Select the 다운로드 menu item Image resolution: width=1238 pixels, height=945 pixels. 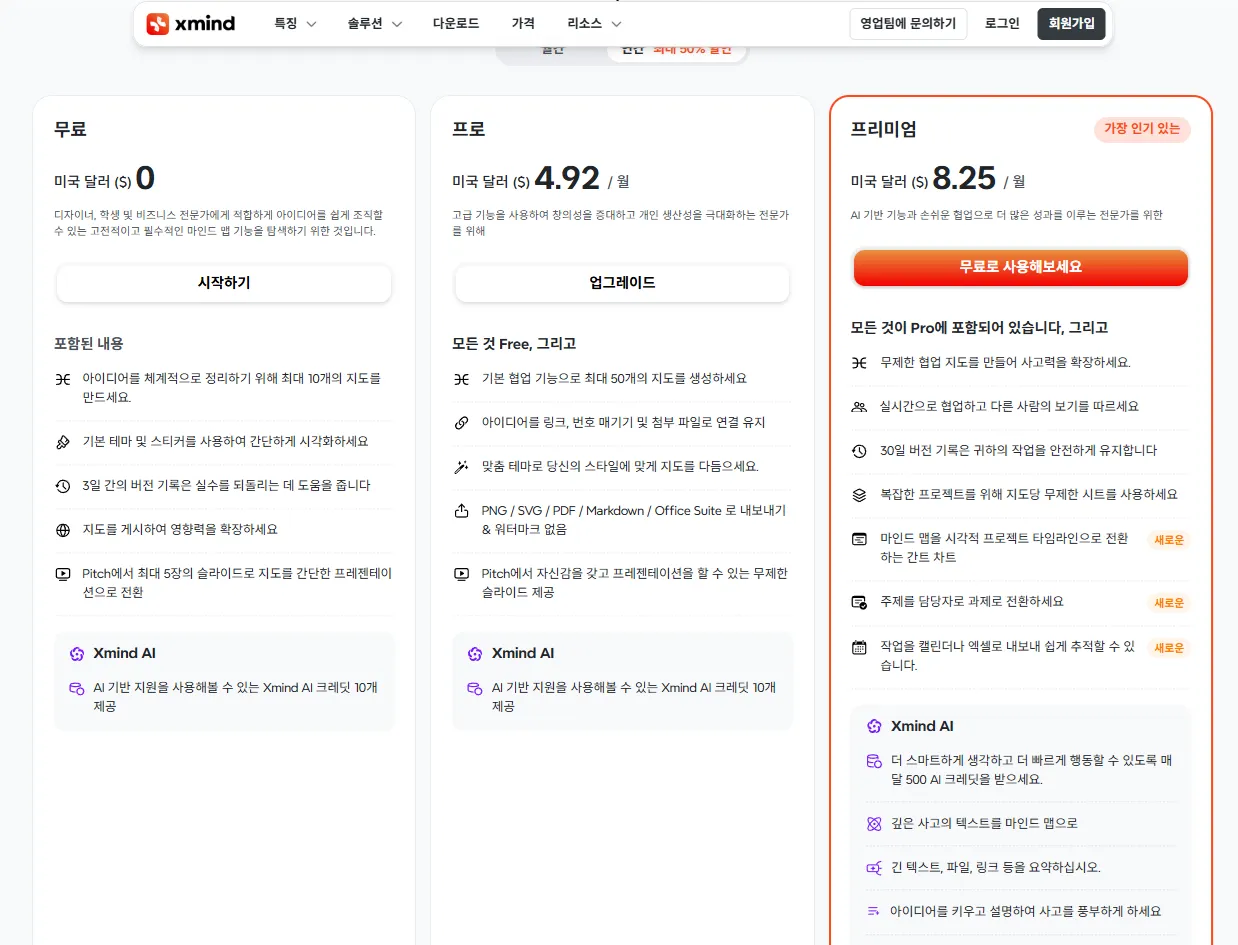point(455,23)
